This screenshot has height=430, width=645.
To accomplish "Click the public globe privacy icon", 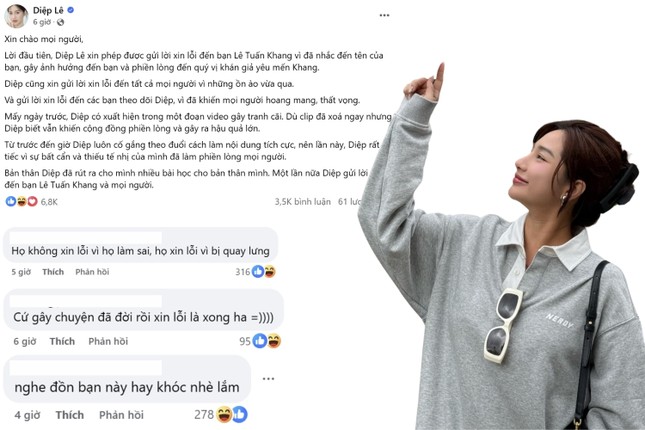I will pyautogui.click(x=60, y=22).
